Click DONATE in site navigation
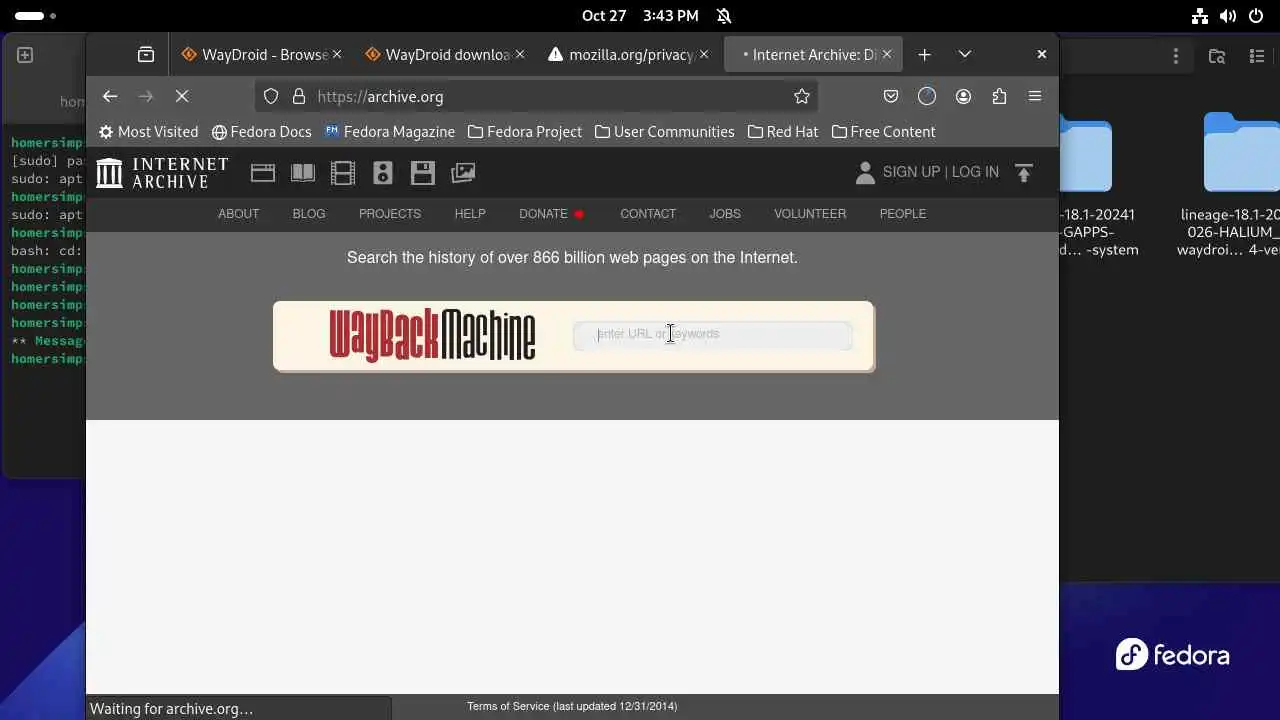Screen dimensions: 1280x720 tap(543, 214)
